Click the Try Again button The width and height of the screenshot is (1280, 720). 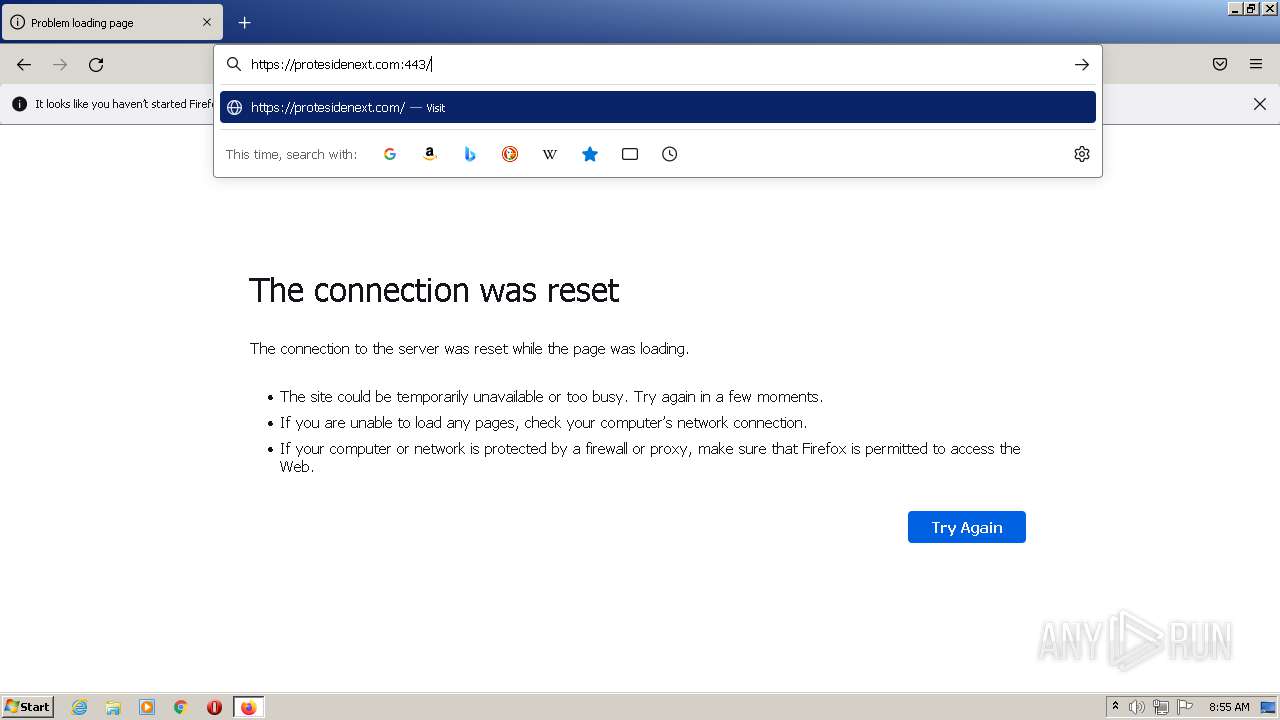(x=966, y=527)
